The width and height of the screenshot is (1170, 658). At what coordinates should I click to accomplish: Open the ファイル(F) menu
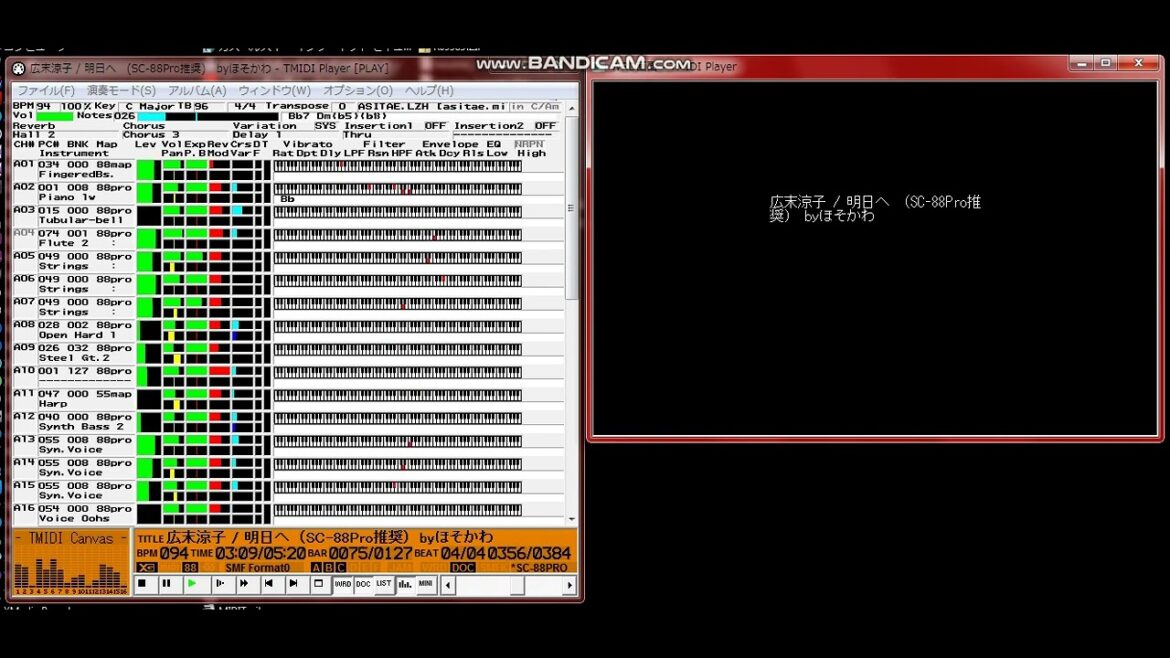pos(46,91)
